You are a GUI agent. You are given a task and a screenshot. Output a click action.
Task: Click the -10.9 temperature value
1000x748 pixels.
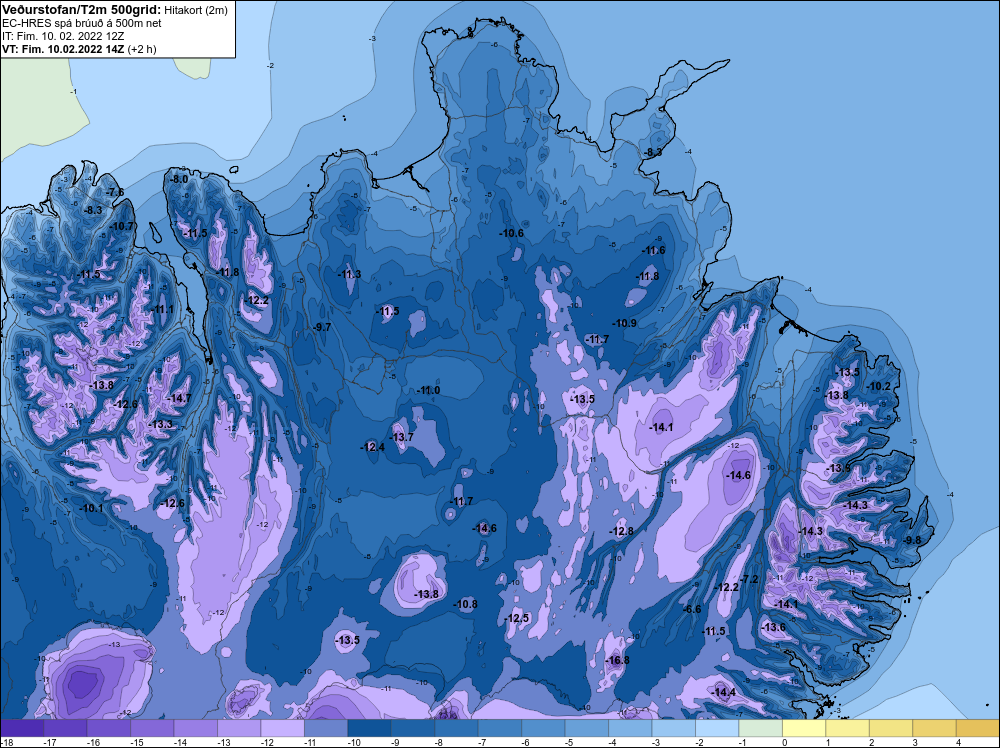click(x=625, y=323)
